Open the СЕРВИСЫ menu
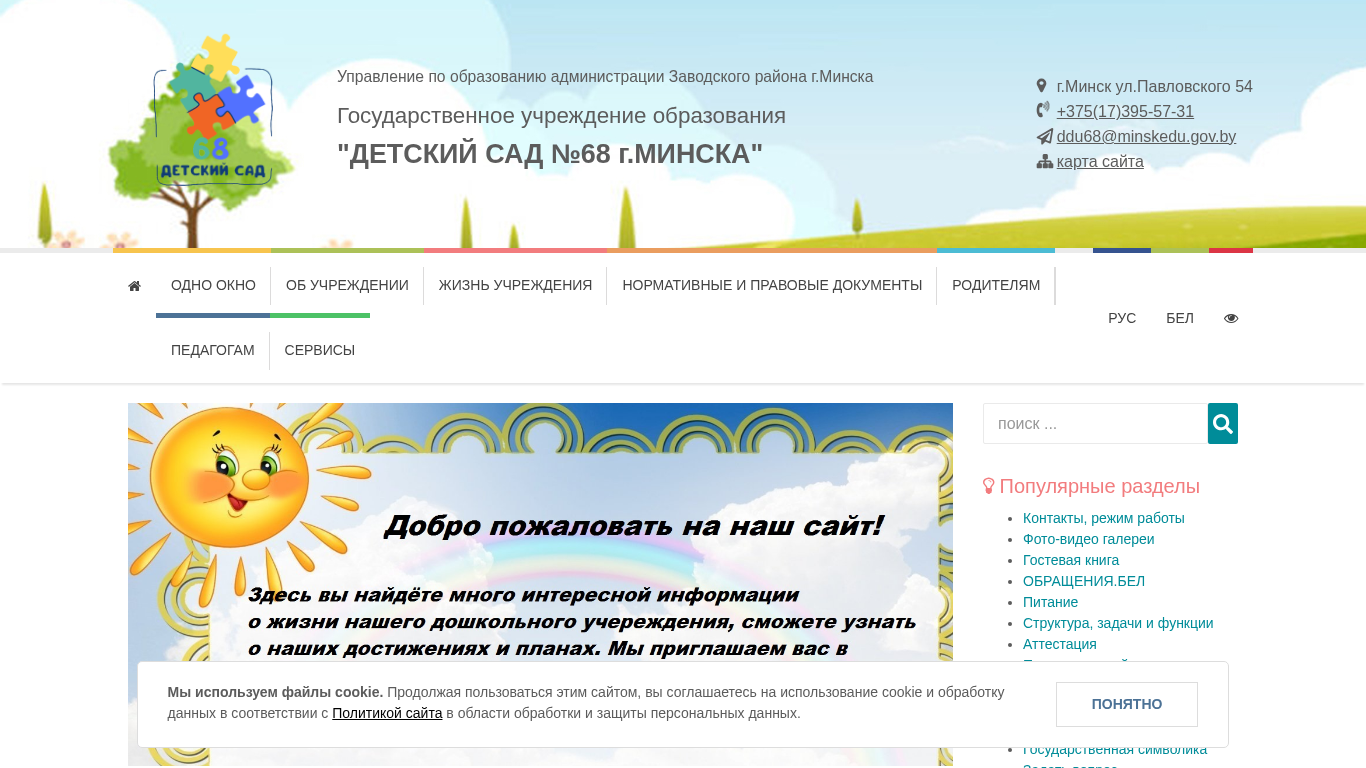Image resolution: width=1366 pixels, height=768 pixels. (x=320, y=350)
